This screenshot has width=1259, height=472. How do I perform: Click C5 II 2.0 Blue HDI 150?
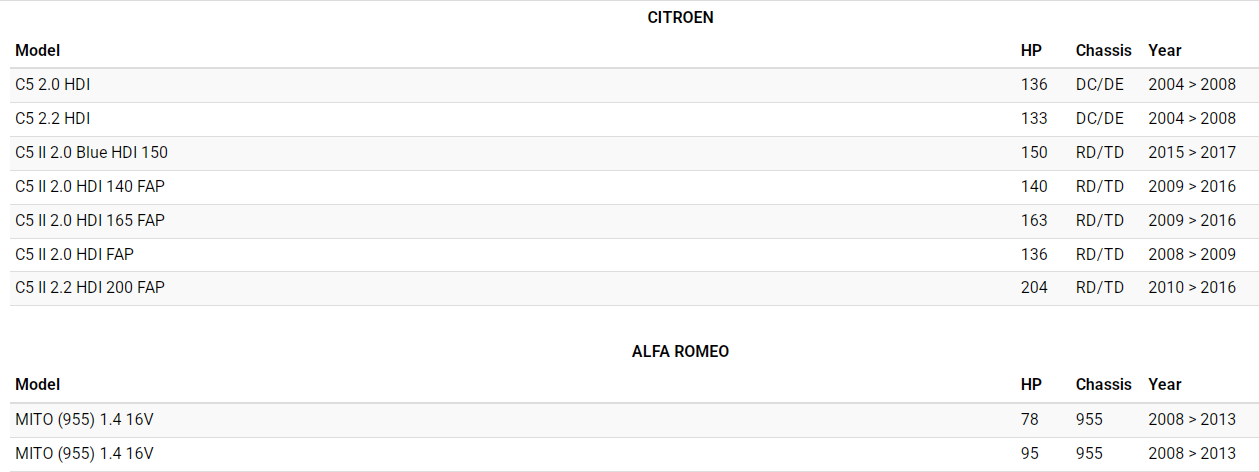point(91,153)
